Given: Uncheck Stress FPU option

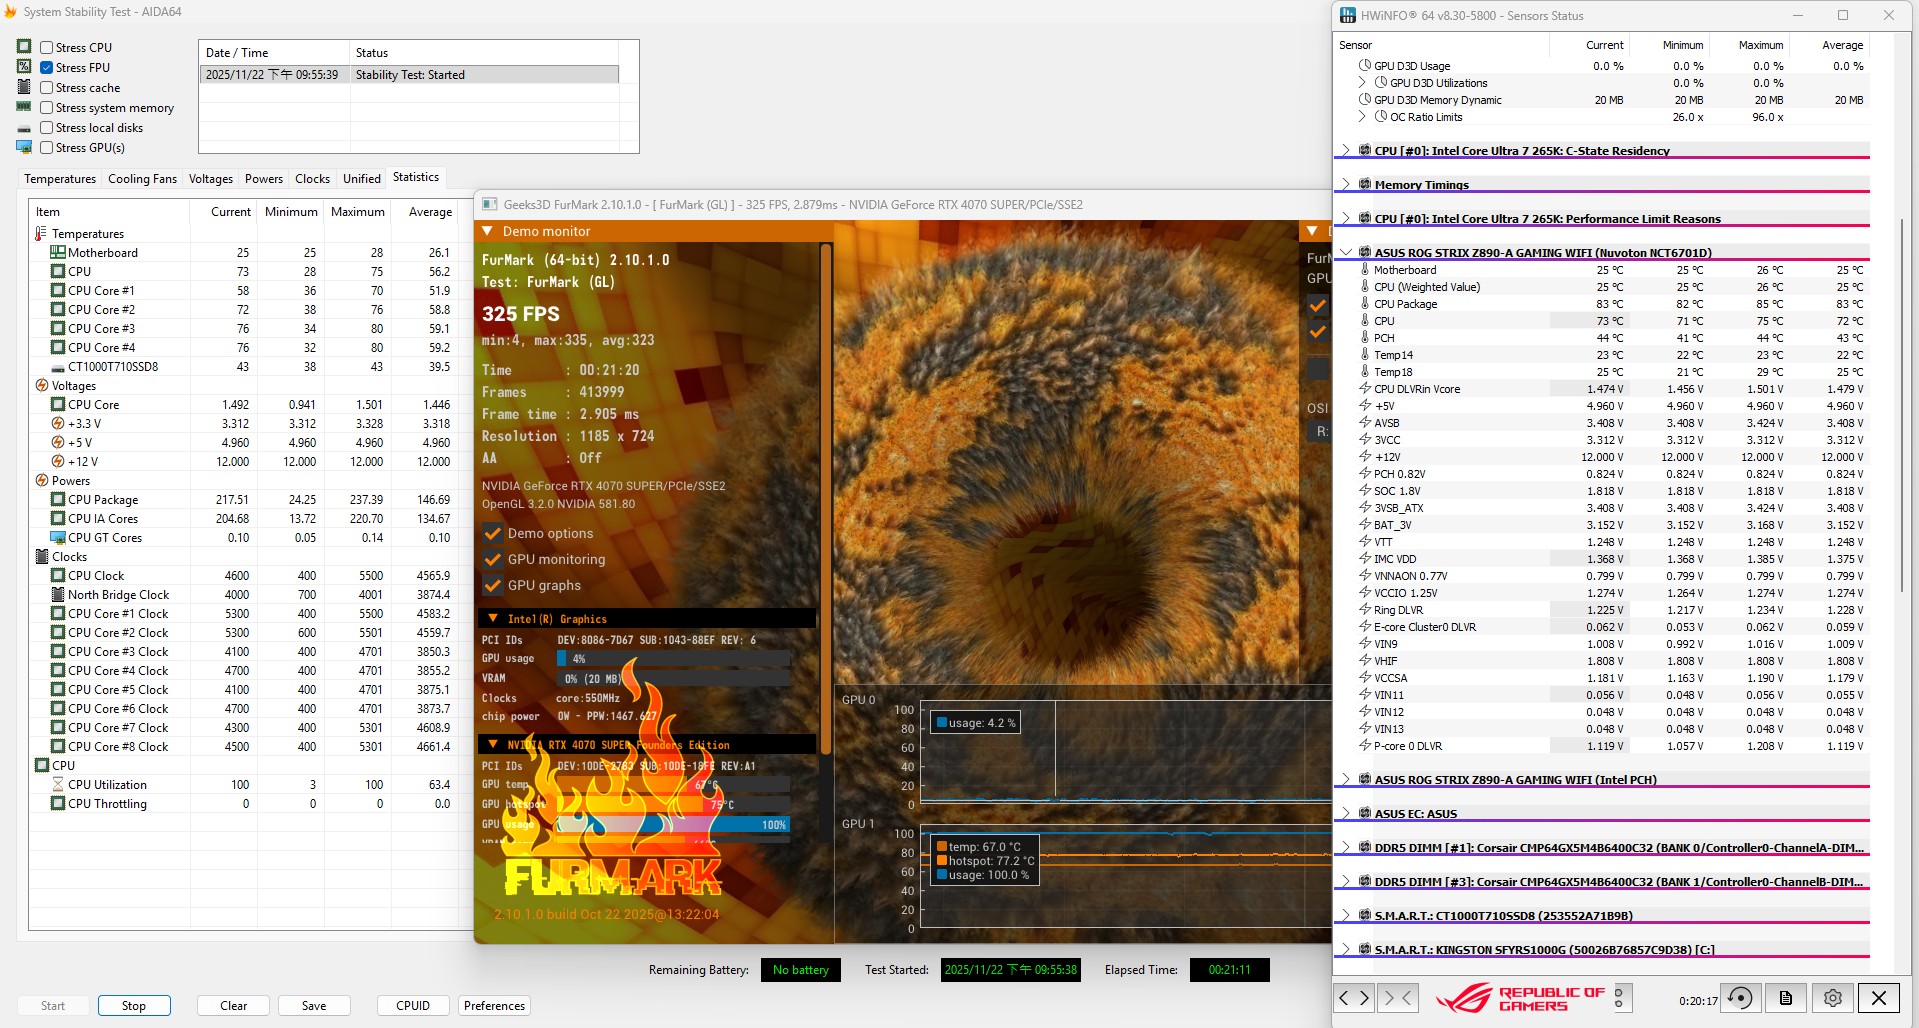Looking at the screenshot, I should [47, 67].
